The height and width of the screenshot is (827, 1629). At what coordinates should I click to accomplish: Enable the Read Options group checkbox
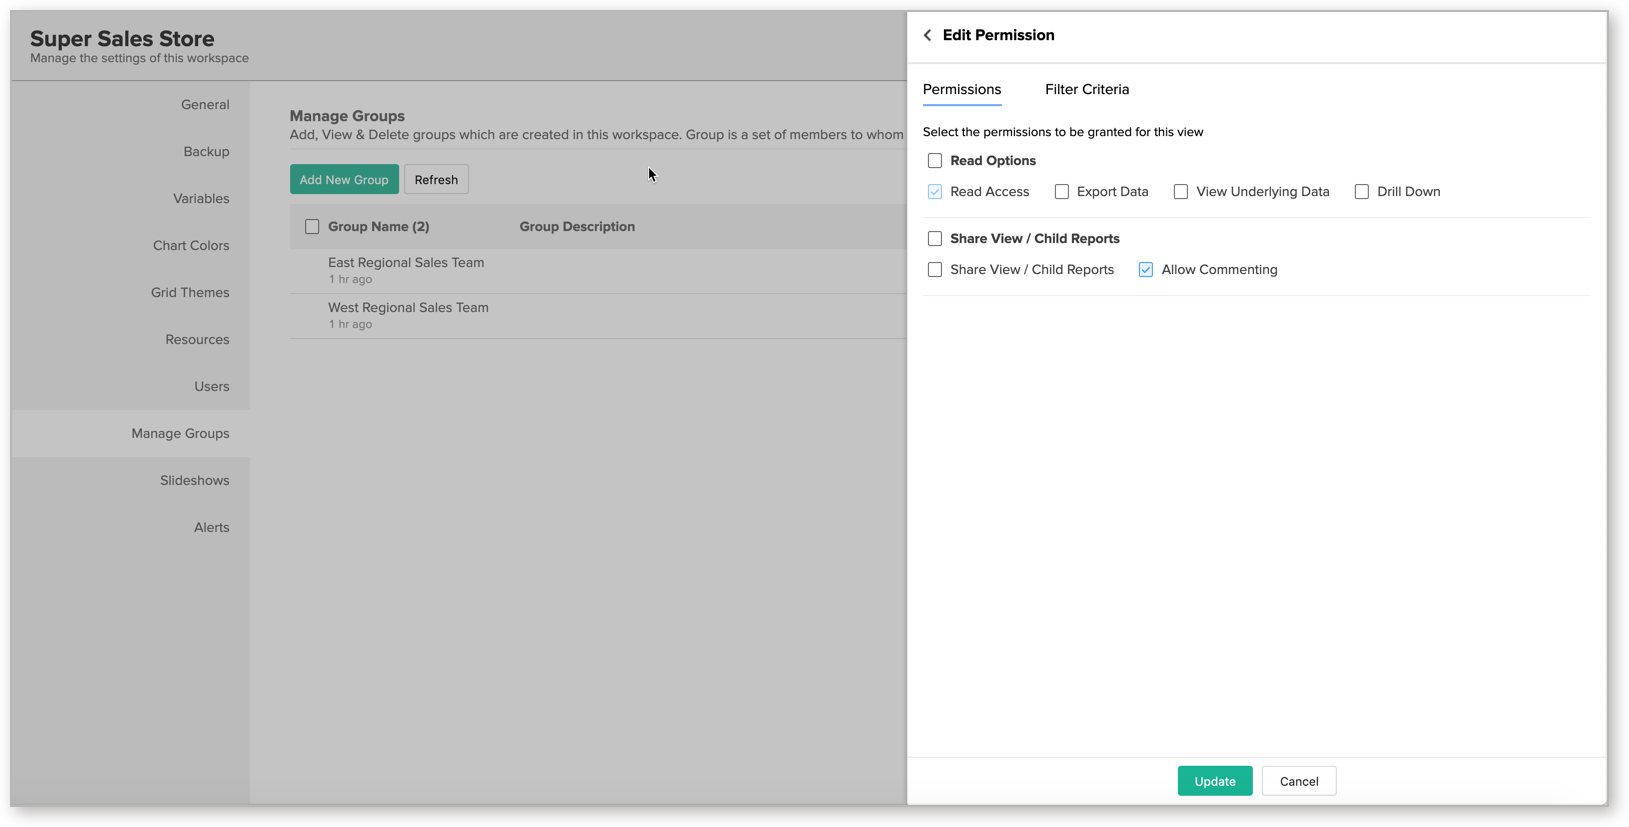(x=934, y=161)
